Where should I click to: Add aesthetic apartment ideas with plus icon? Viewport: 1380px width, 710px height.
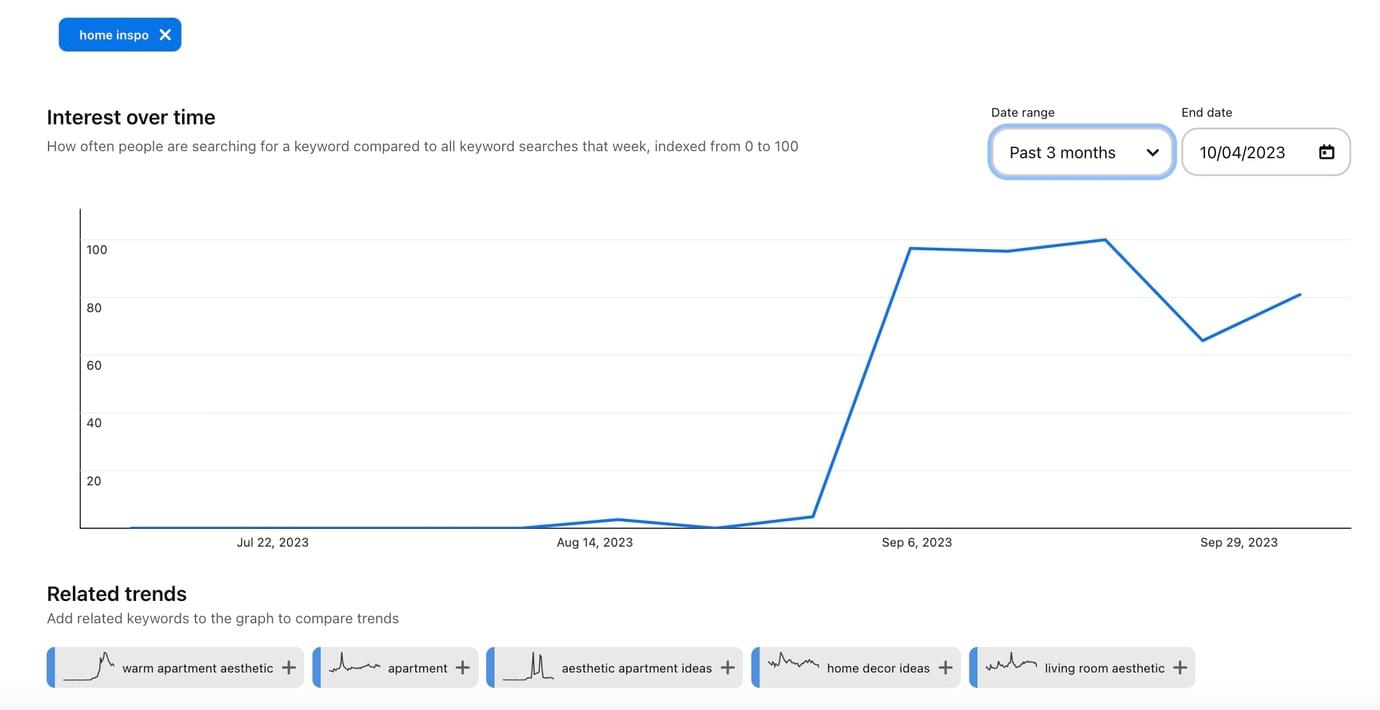point(727,667)
